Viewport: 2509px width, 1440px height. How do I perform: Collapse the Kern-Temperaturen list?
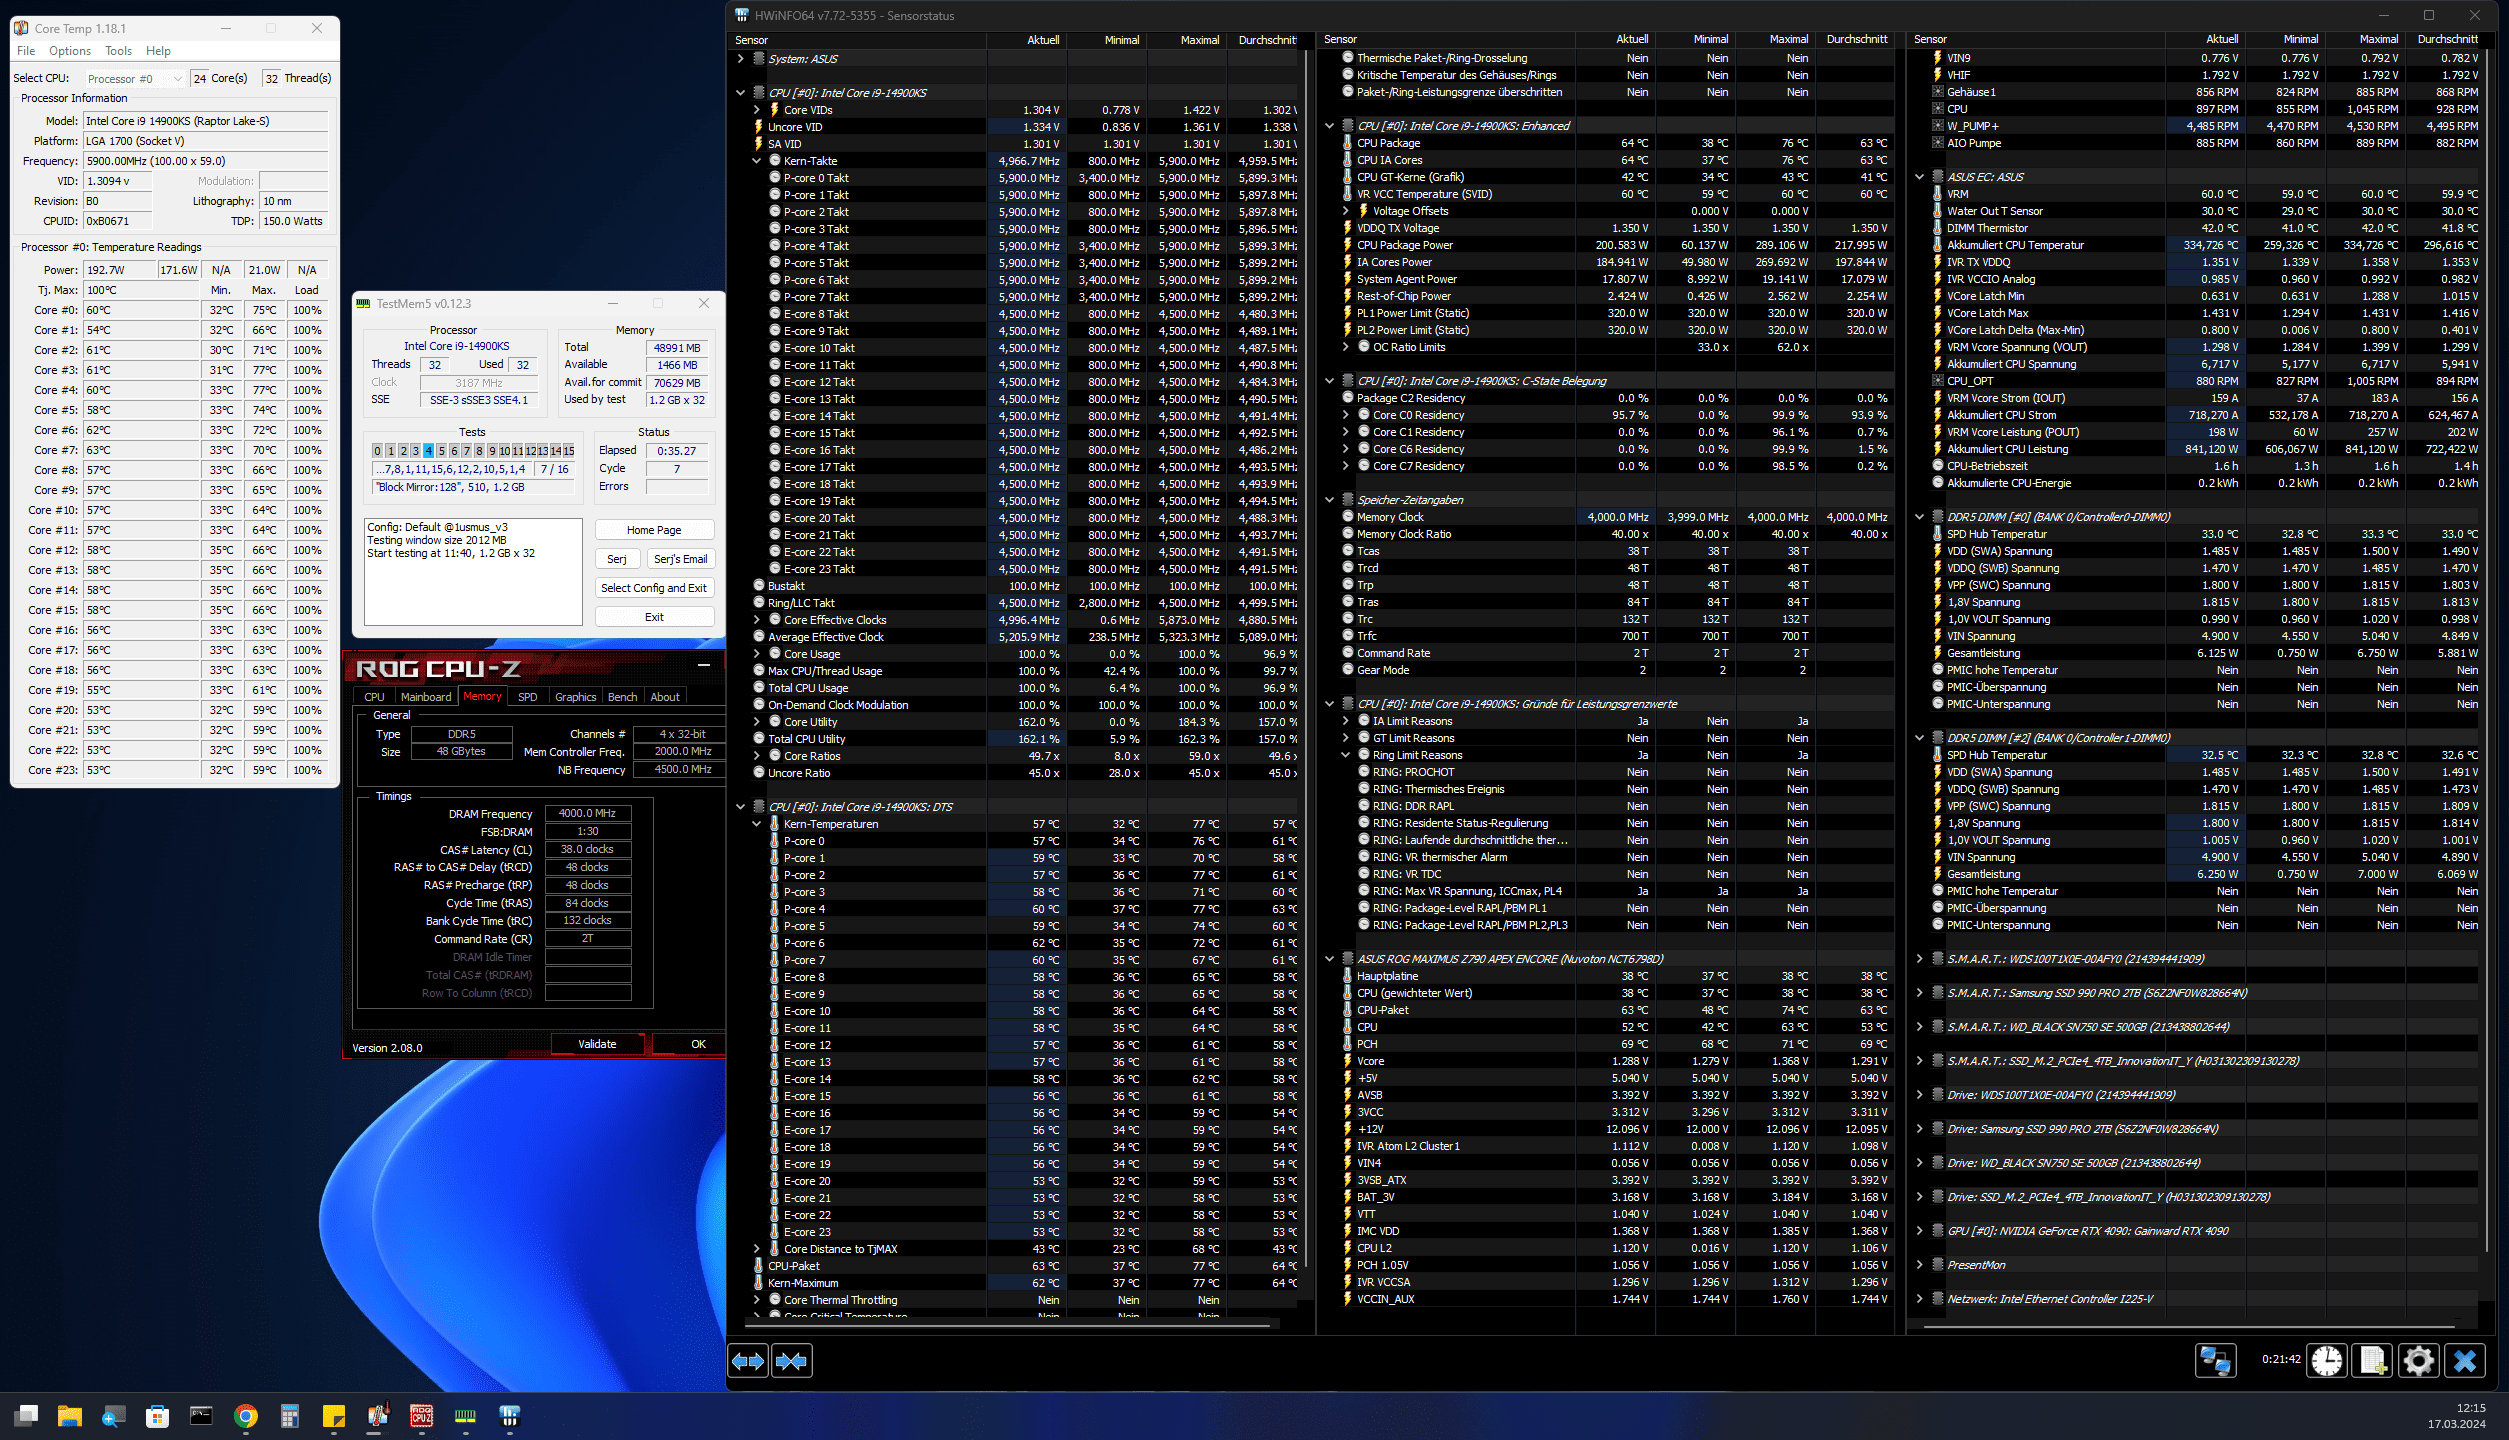(x=757, y=824)
